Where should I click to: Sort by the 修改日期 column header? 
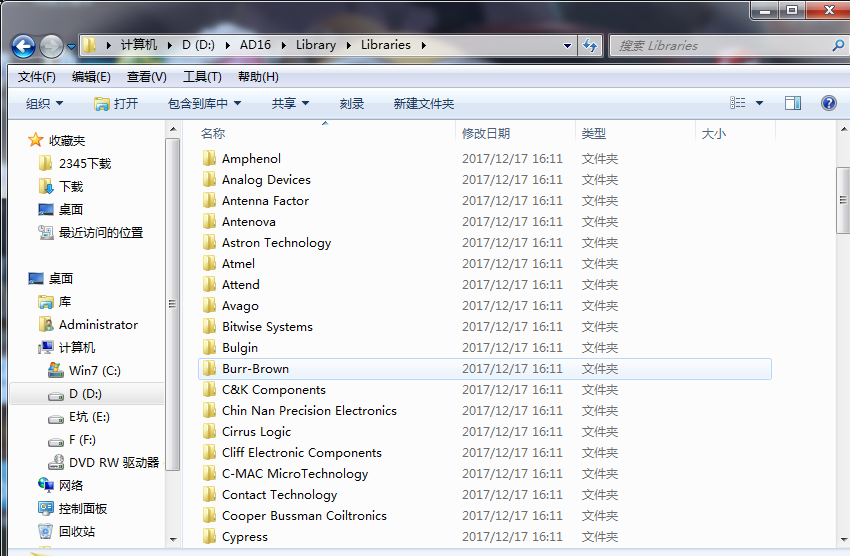click(486, 134)
